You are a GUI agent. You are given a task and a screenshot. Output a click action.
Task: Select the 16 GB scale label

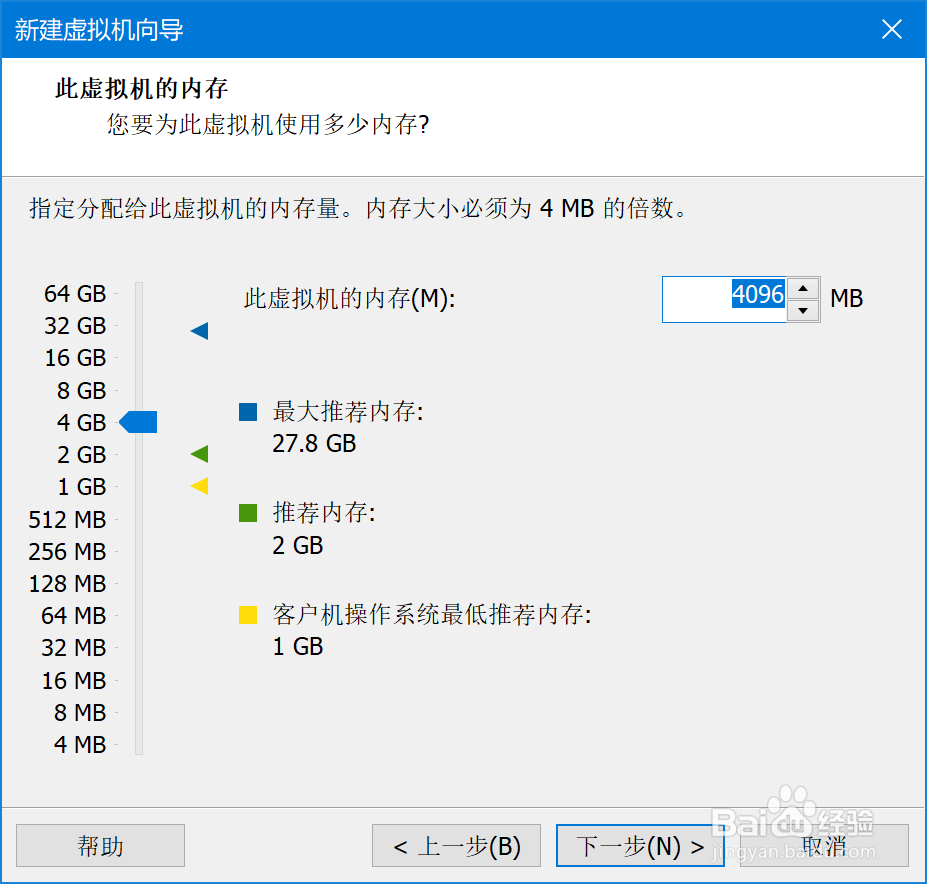coord(75,358)
